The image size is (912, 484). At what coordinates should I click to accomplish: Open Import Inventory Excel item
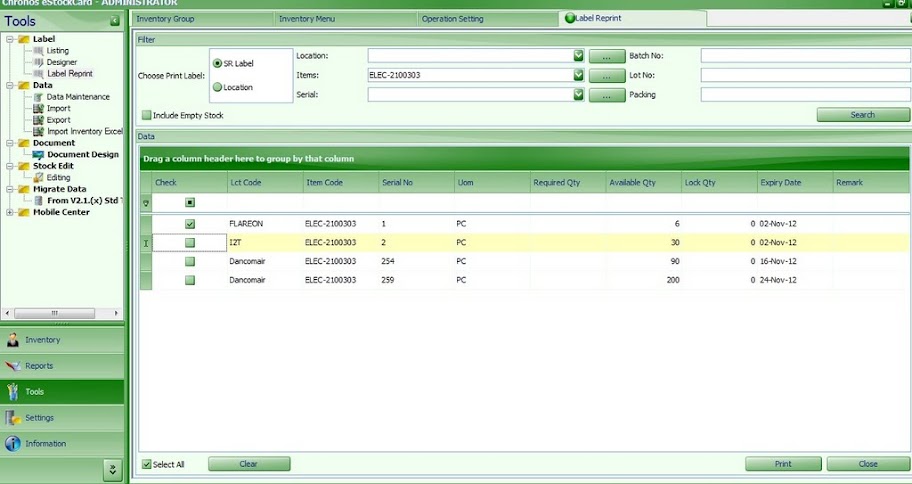(x=85, y=131)
